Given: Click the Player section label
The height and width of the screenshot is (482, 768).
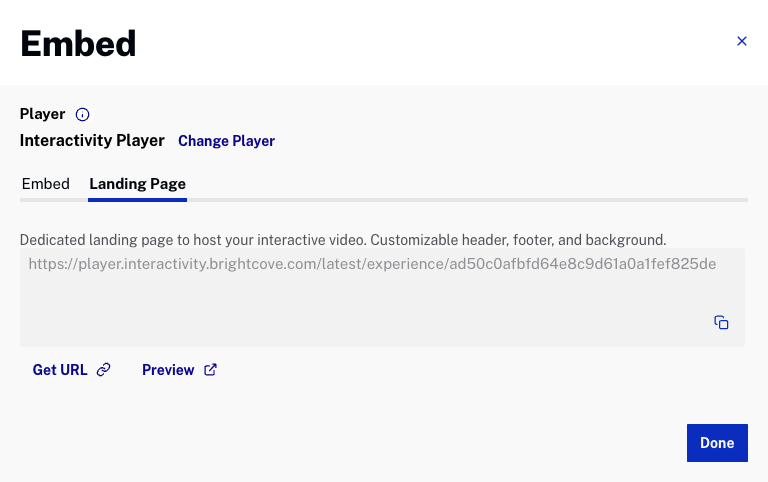Looking at the screenshot, I should coord(43,114).
